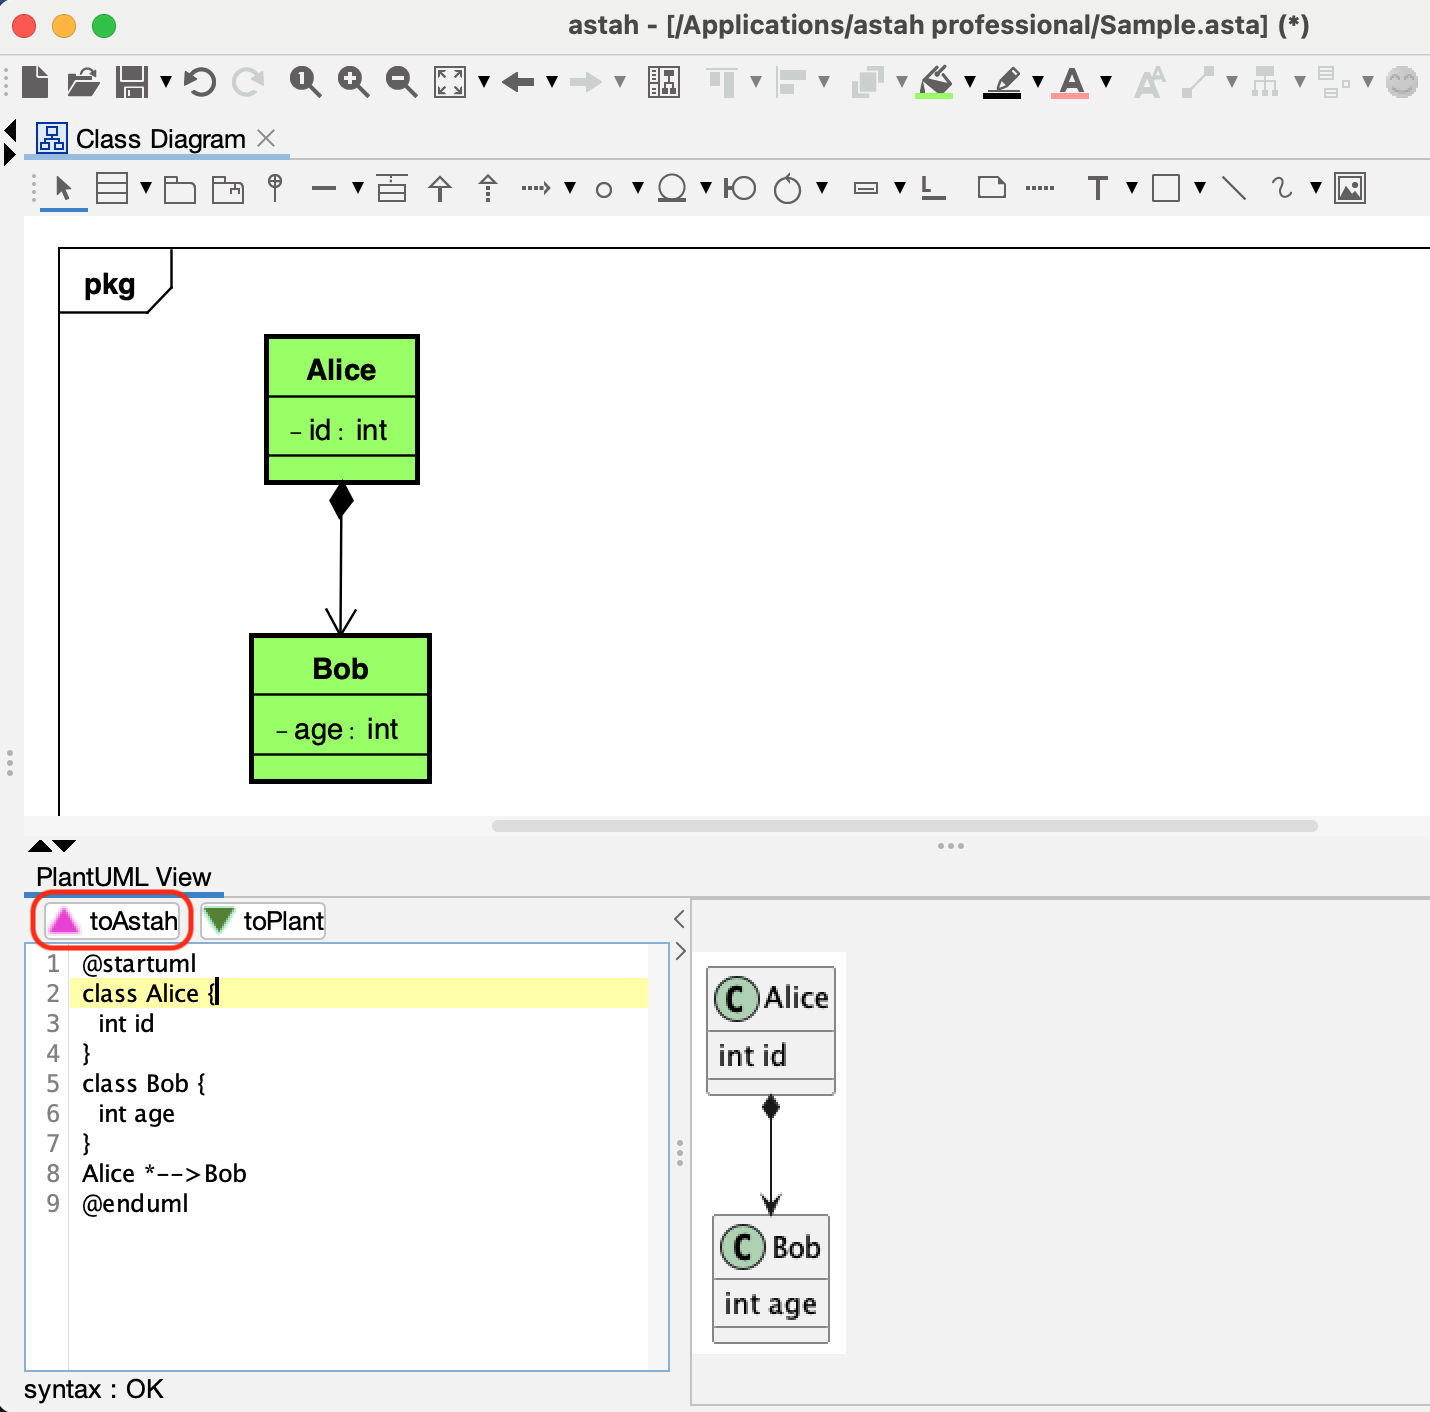Select the Bob class in the diagram
Viewport: 1430px width, 1412px height.
click(341, 708)
